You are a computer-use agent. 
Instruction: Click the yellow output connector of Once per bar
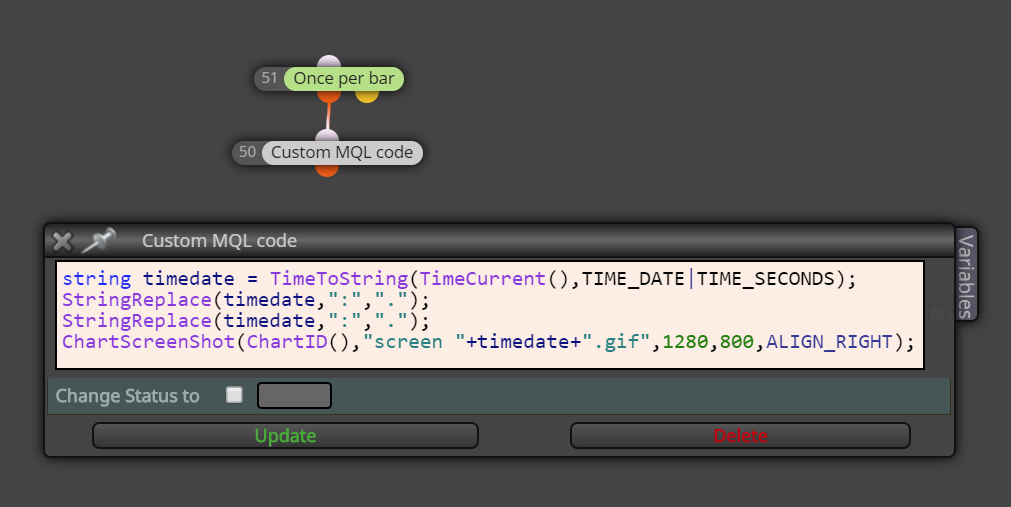[367, 97]
